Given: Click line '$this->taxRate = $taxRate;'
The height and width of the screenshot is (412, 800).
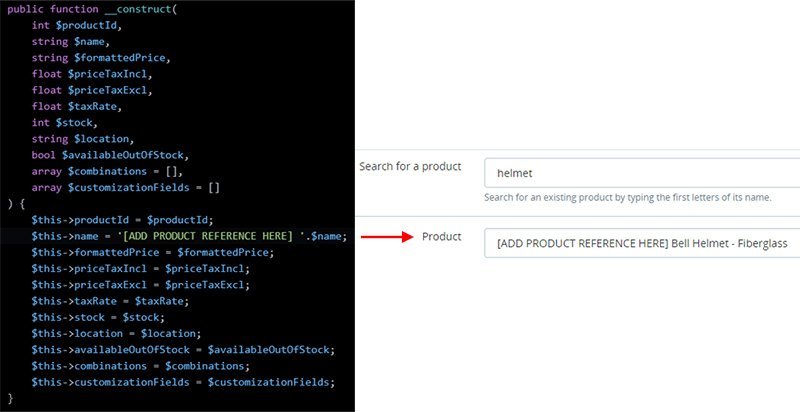Looking at the screenshot, I should click(110, 301).
